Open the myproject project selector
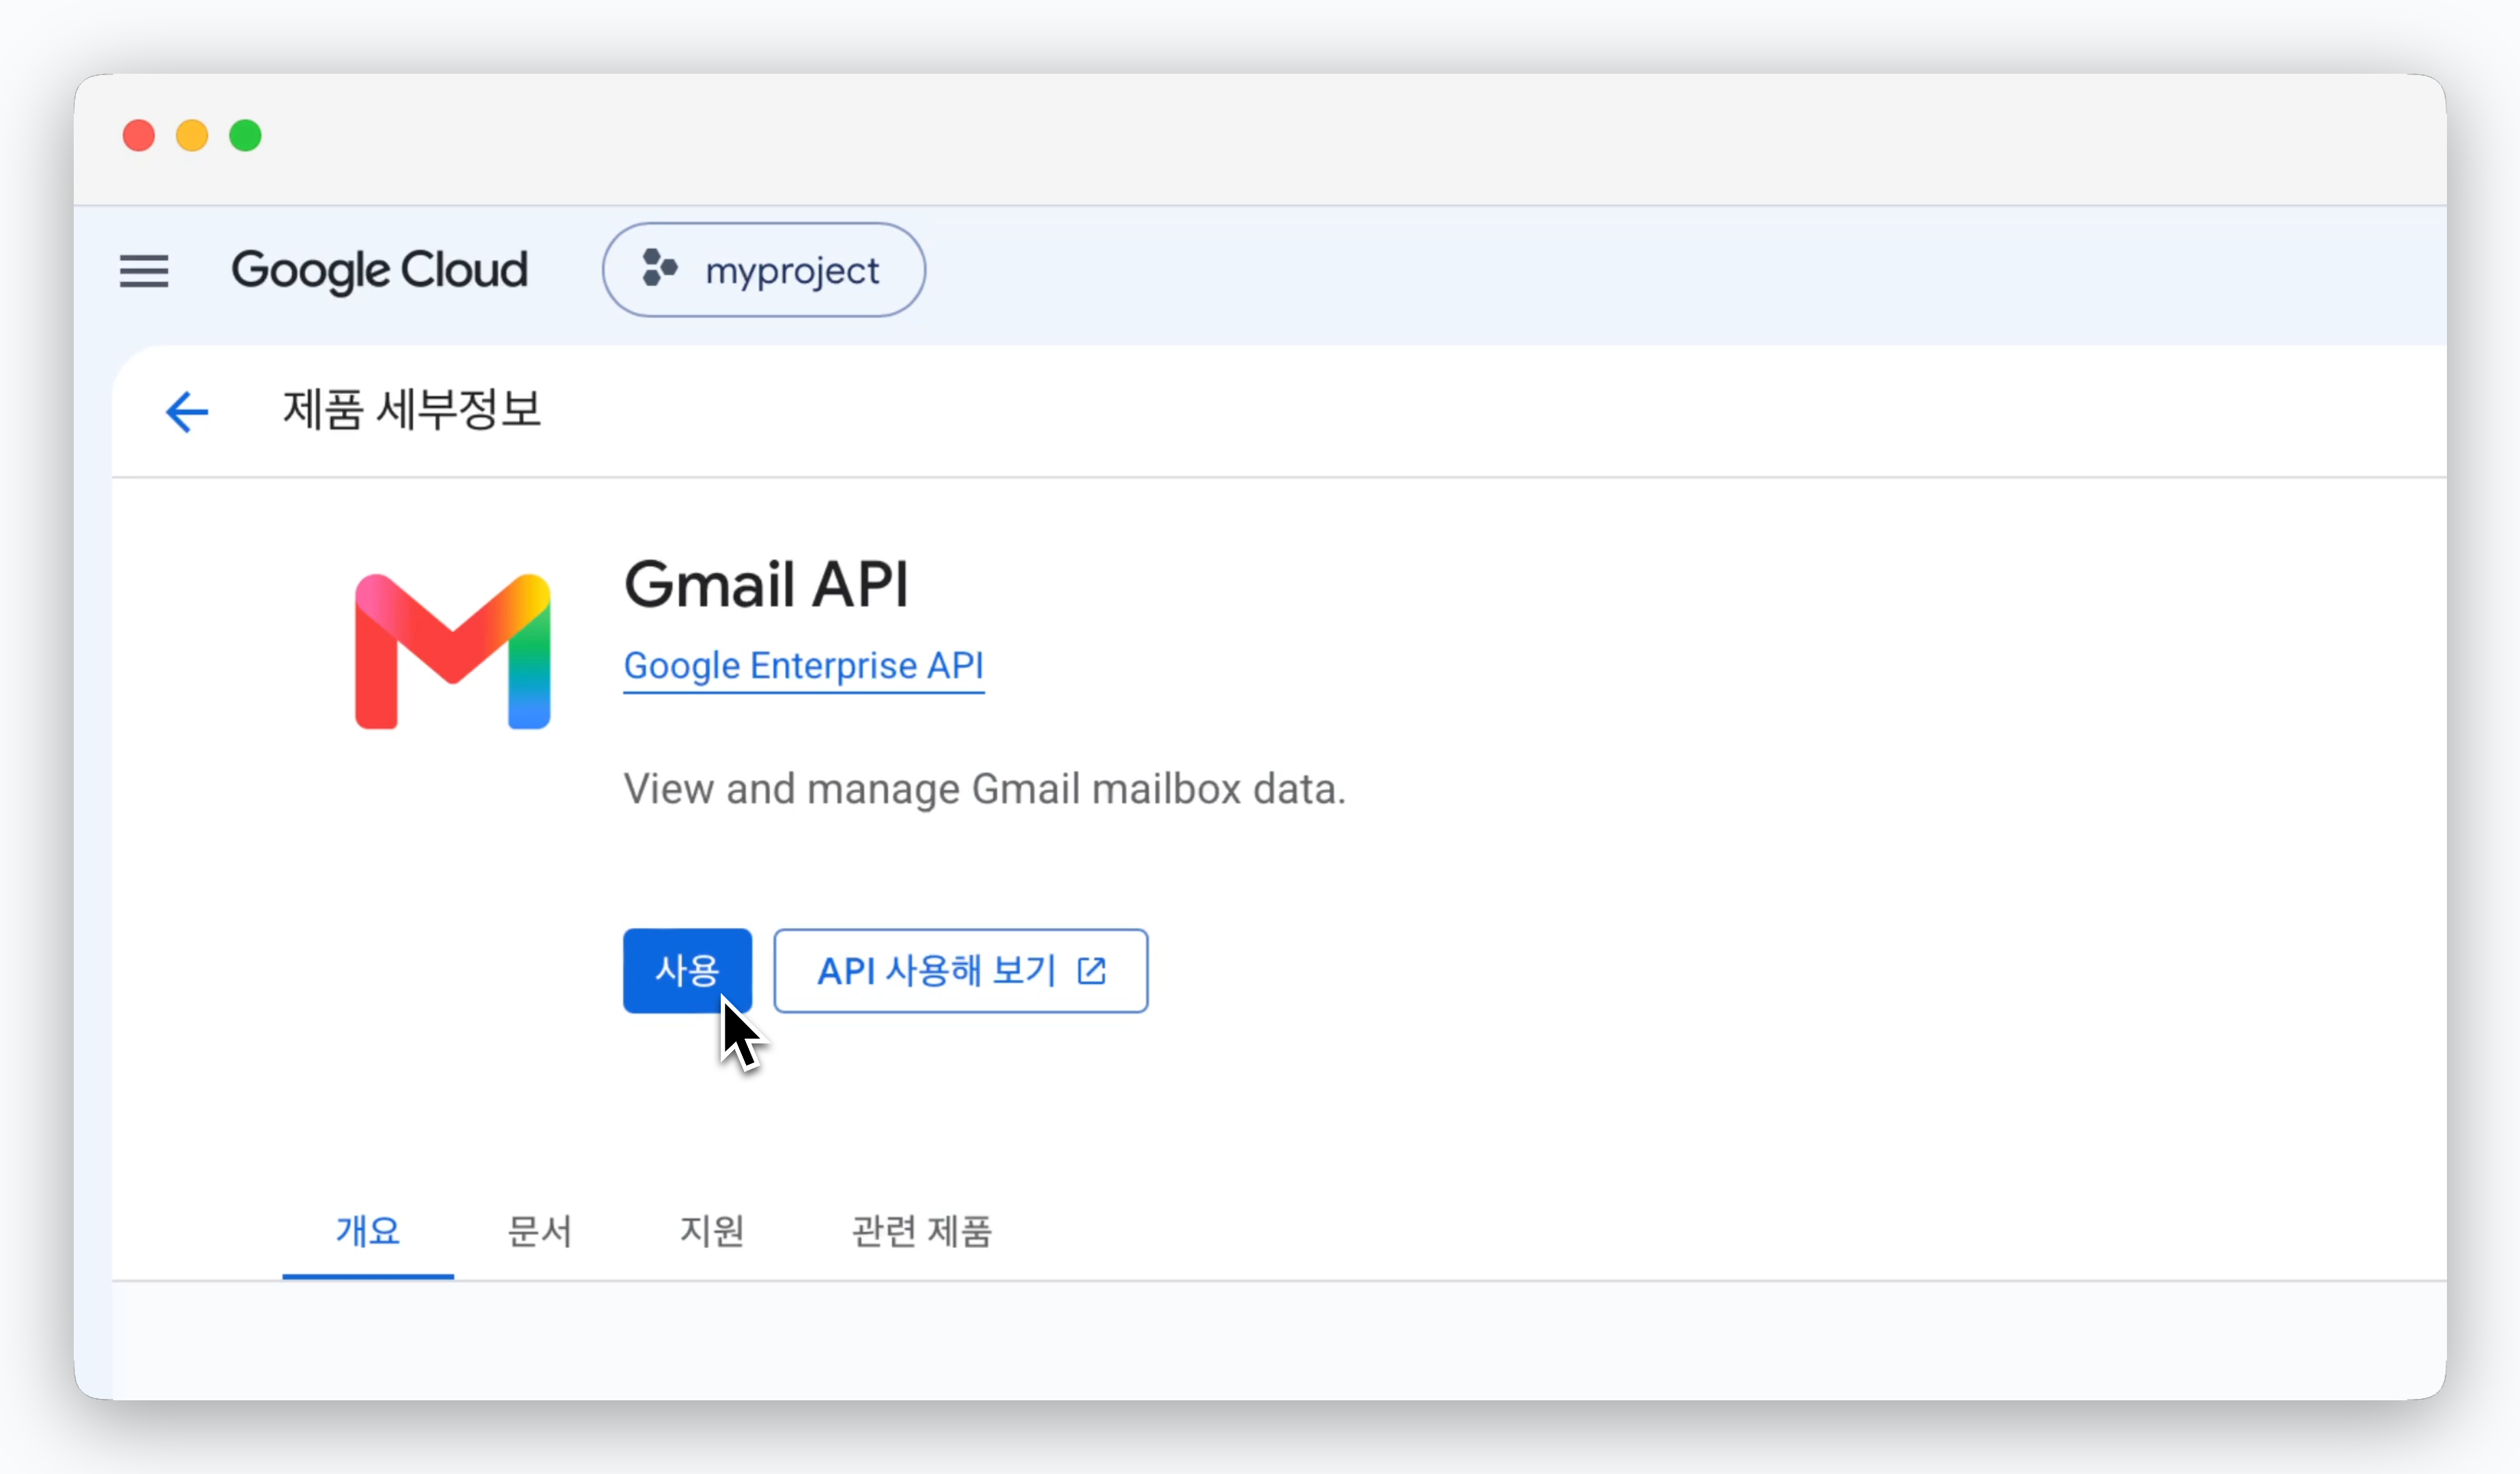 point(764,270)
